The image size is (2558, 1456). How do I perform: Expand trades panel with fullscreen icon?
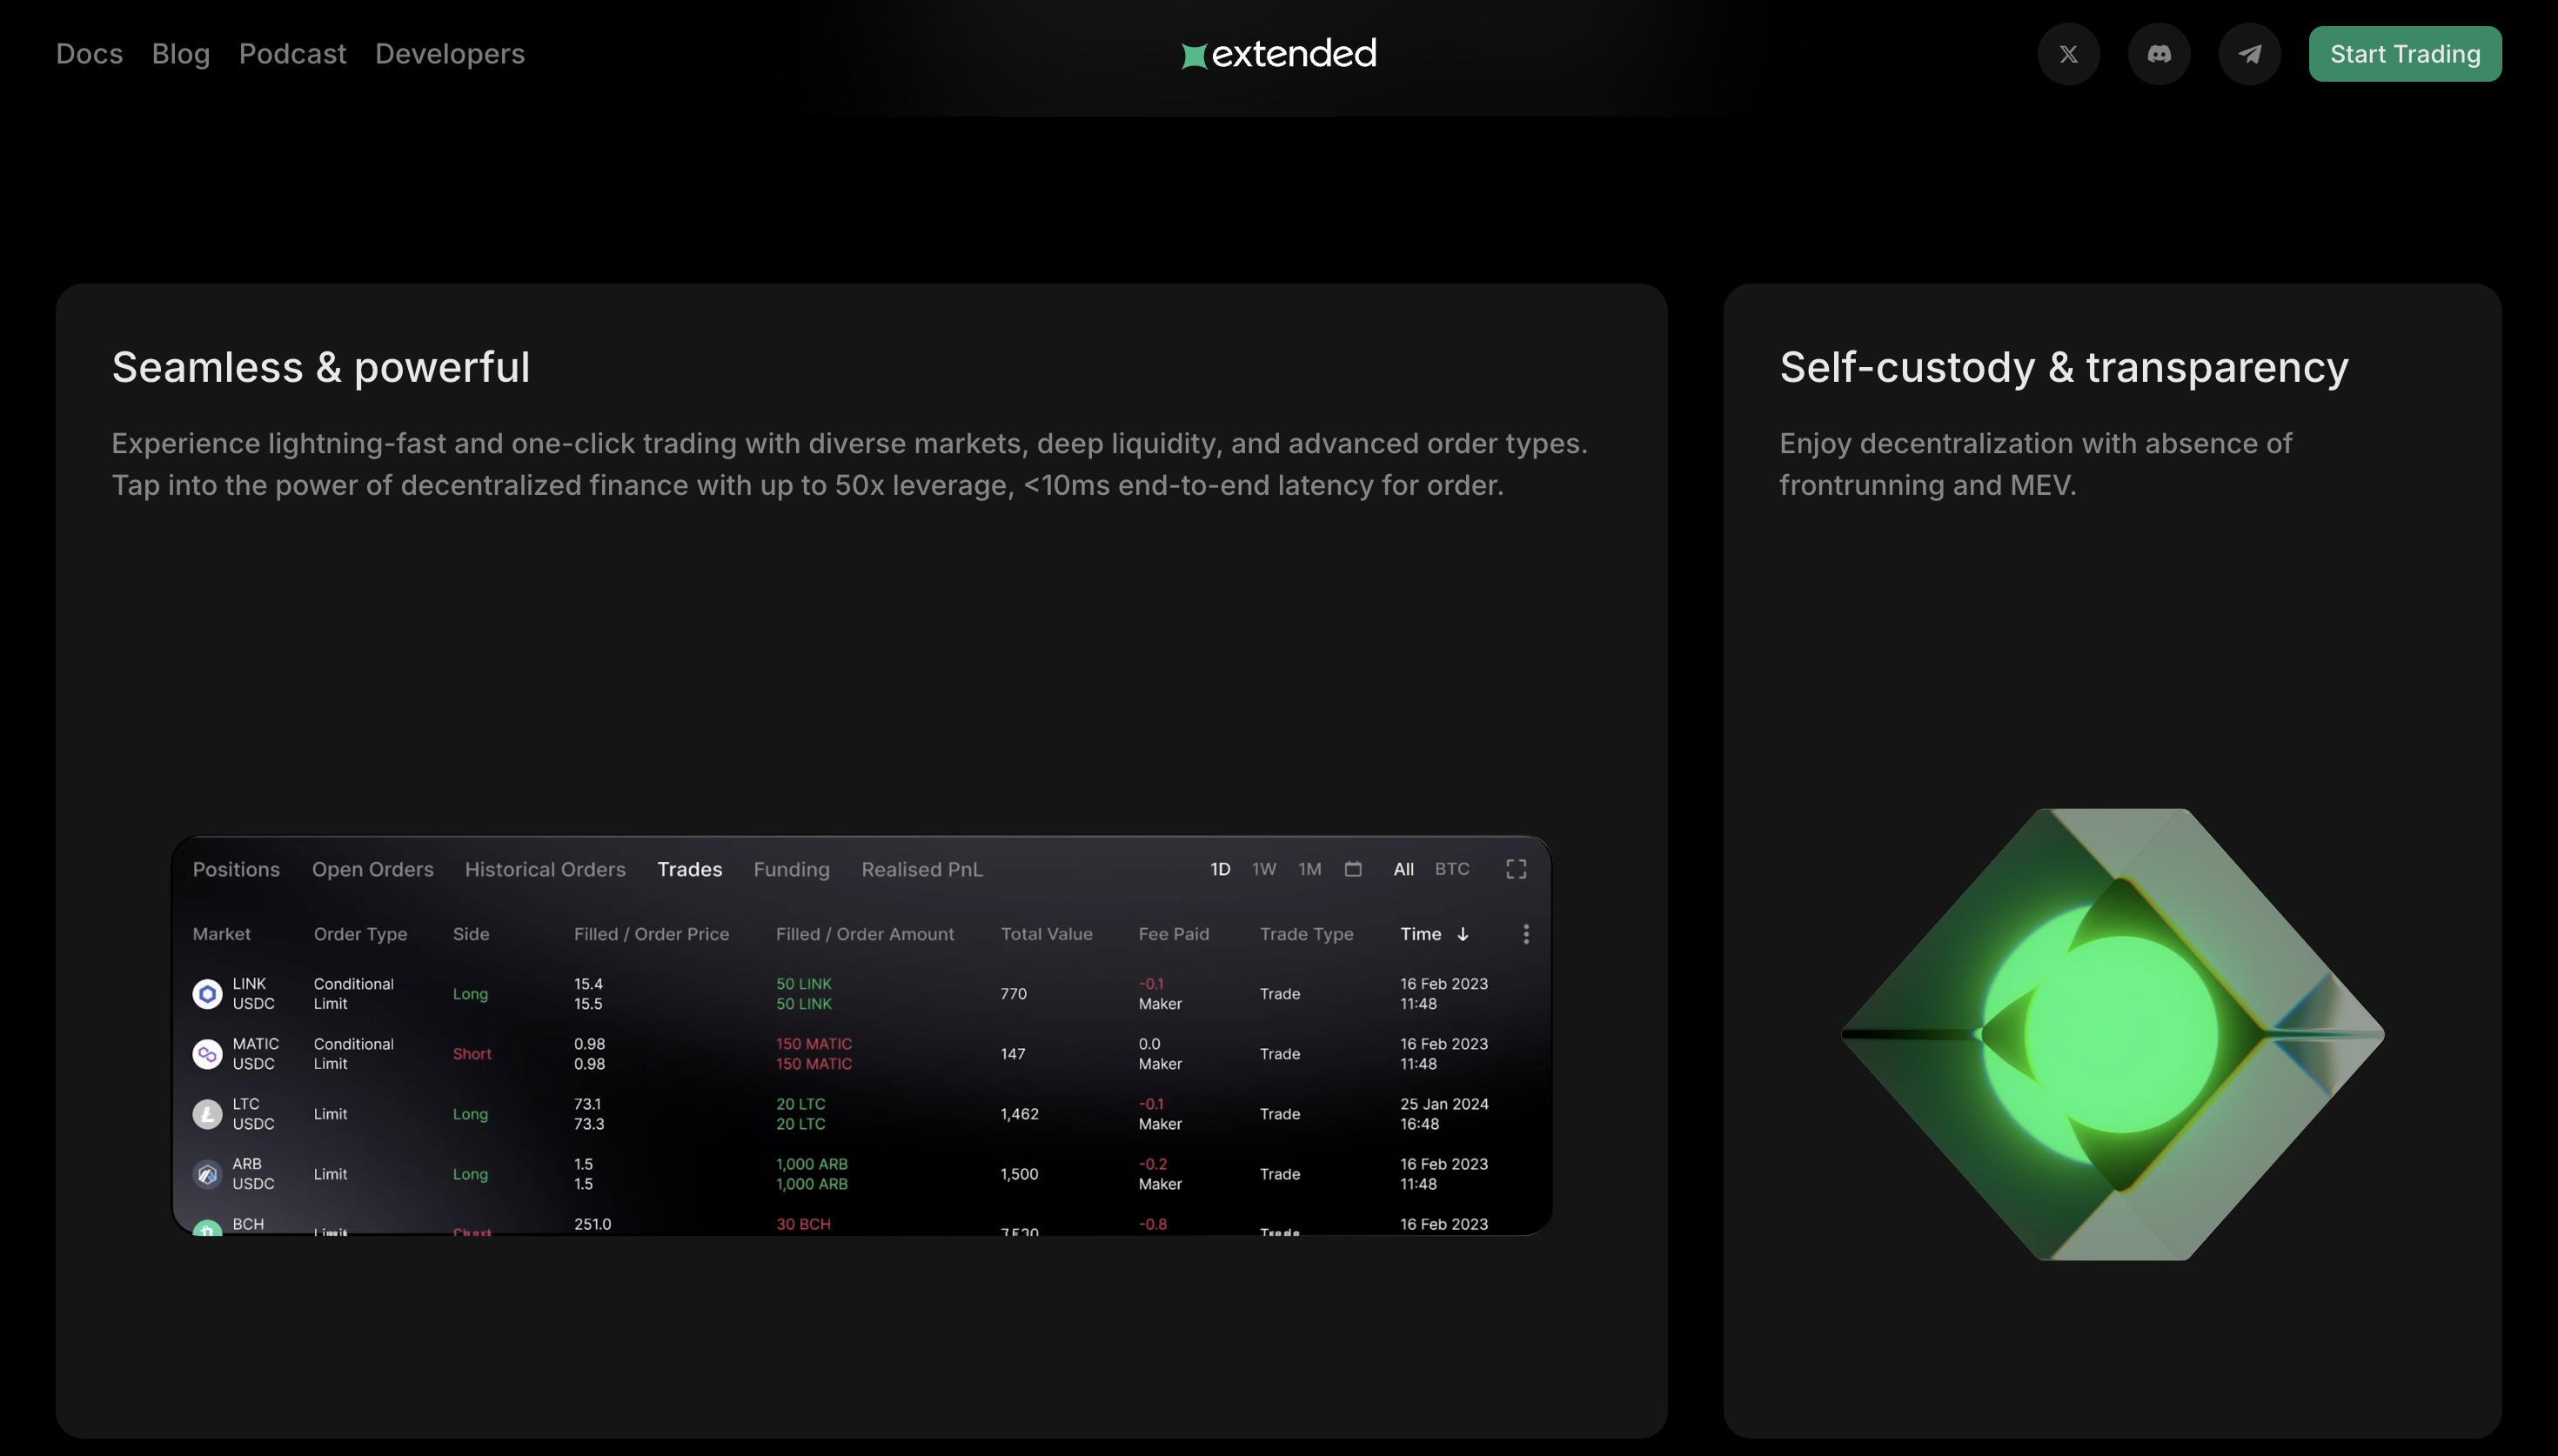1516,869
